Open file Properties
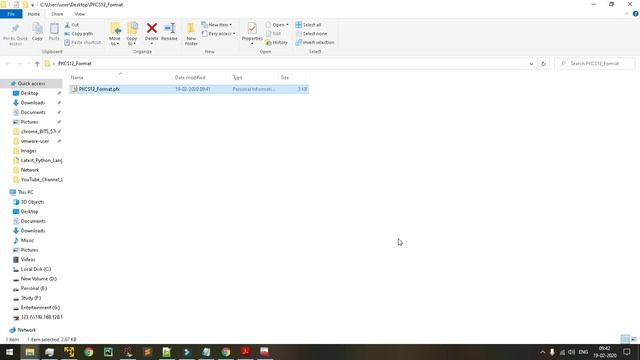640x360 pixels. tap(252, 32)
